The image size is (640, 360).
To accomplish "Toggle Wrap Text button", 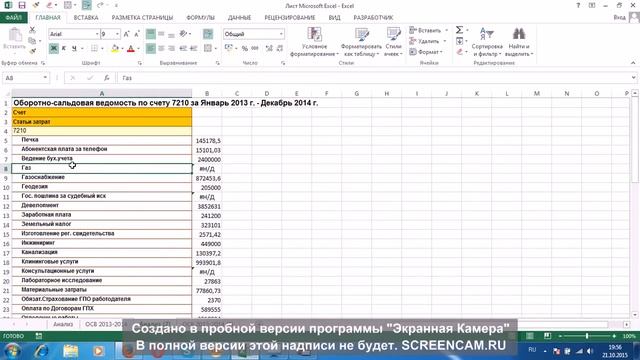I will 208,34.
